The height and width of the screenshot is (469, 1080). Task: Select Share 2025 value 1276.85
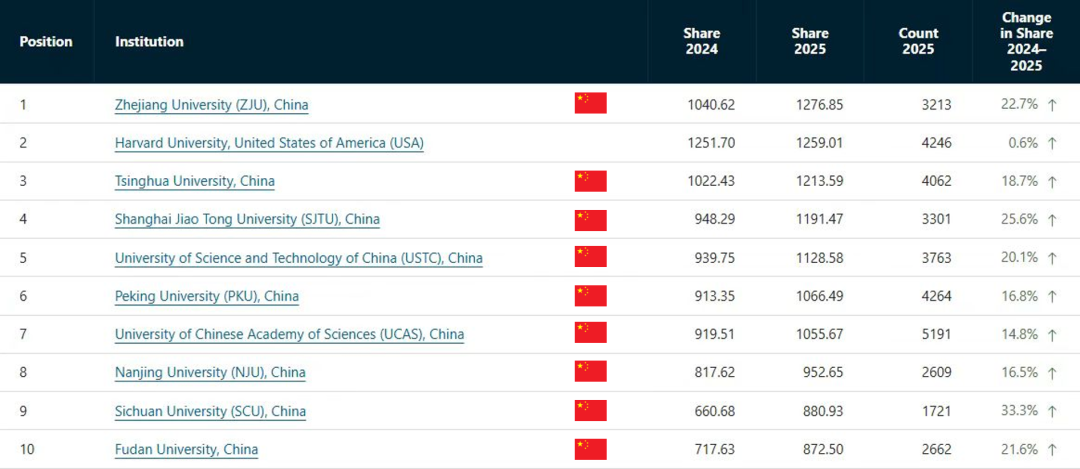click(819, 105)
